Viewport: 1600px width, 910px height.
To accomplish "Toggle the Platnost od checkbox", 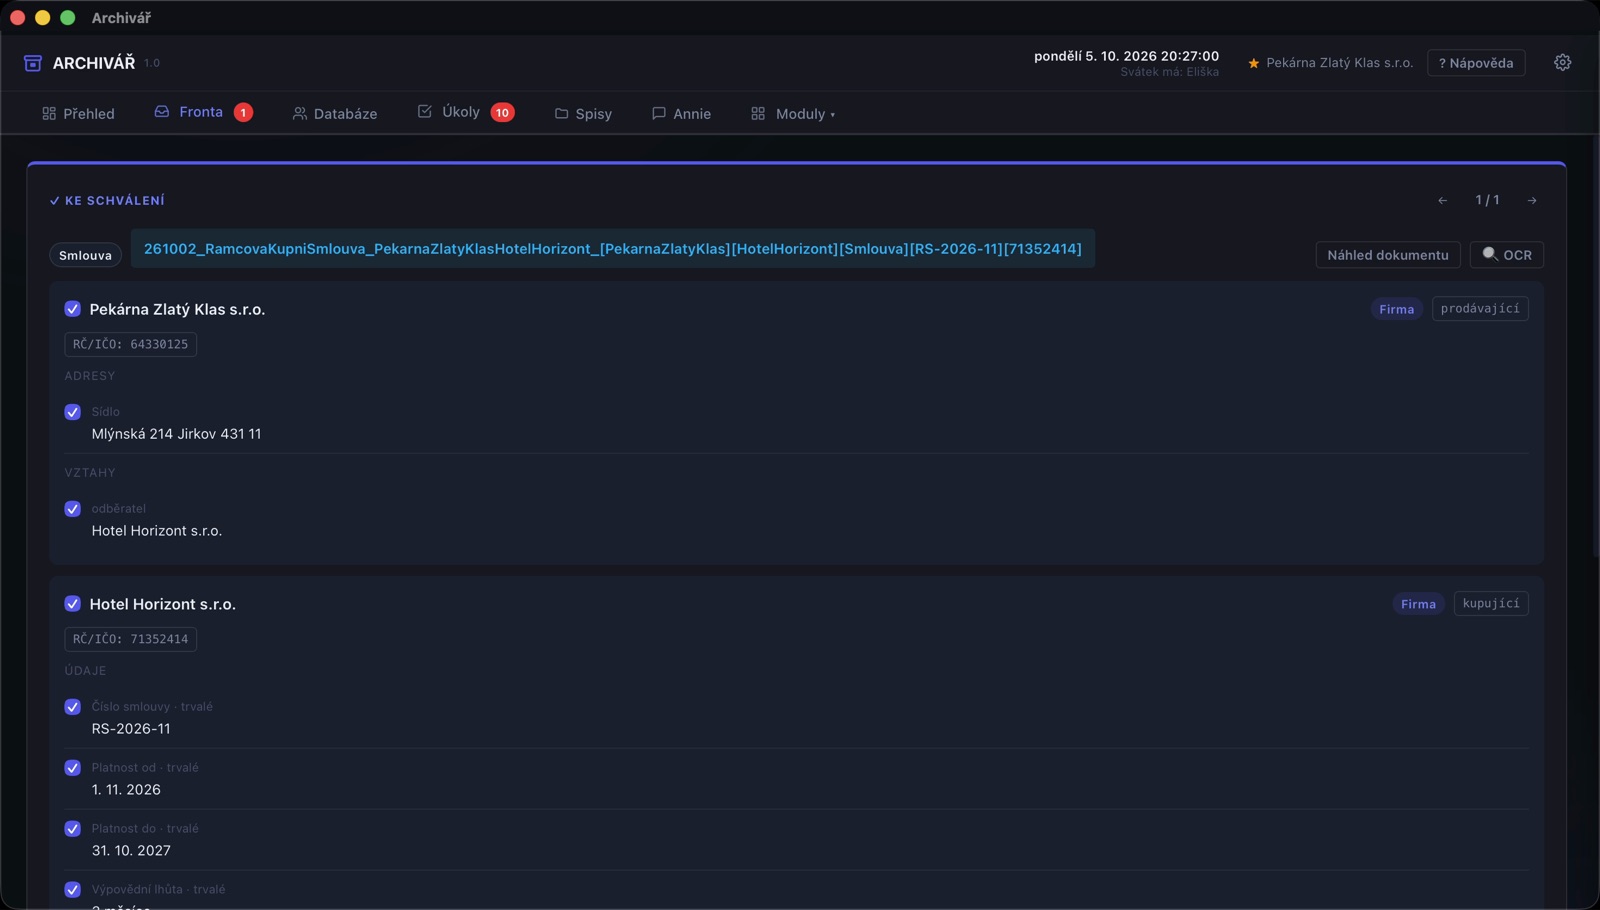I will [72, 768].
